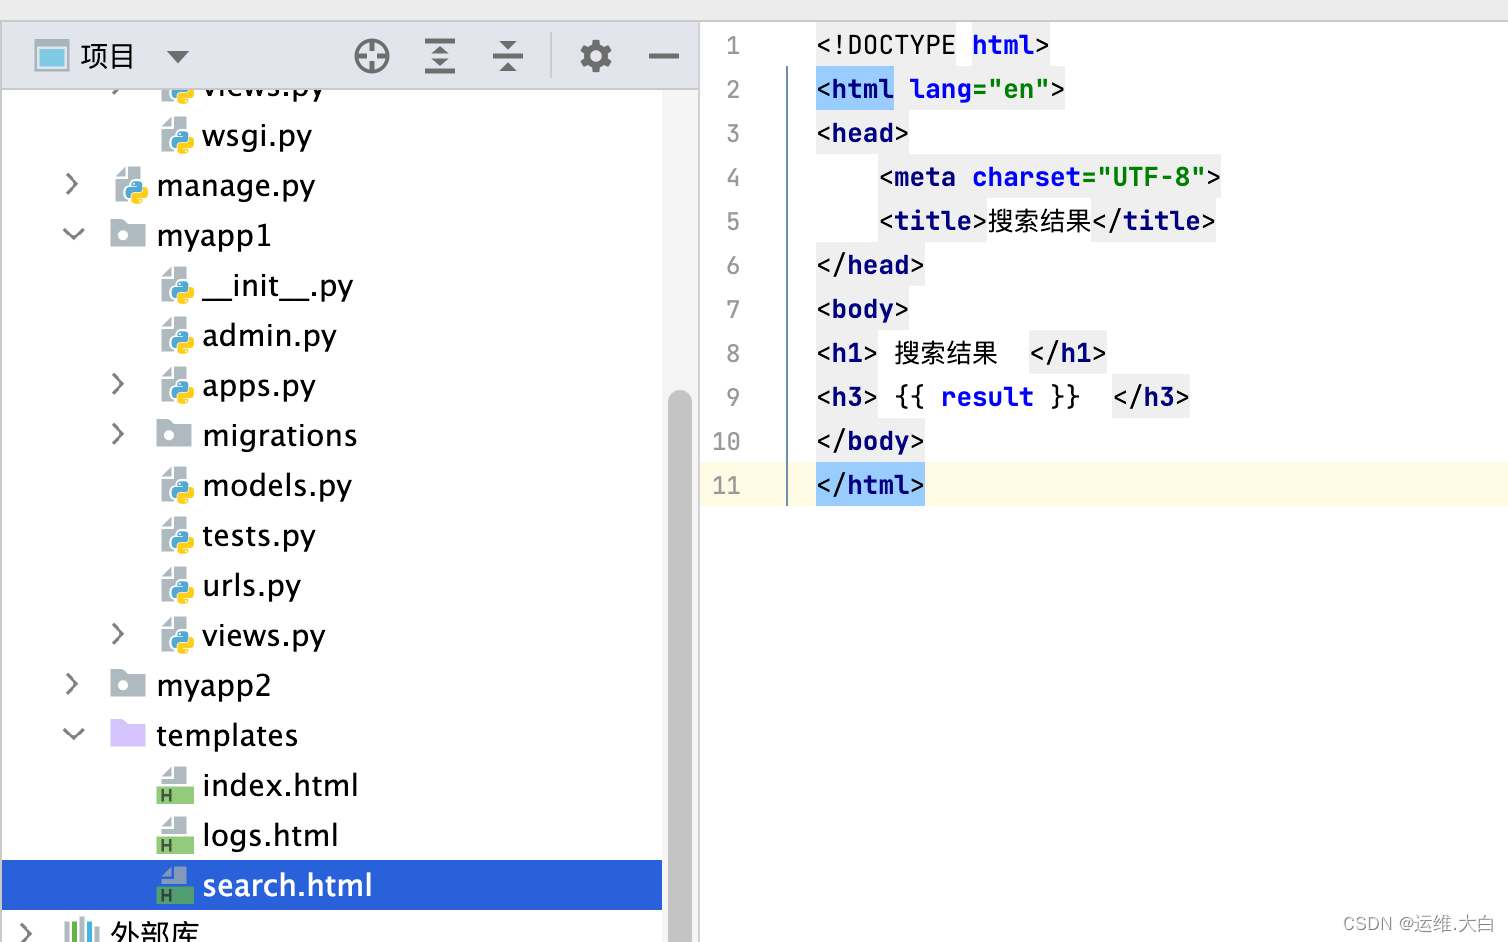Expand the myapp2 folder chevron
The image size is (1508, 942).
click(x=72, y=684)
